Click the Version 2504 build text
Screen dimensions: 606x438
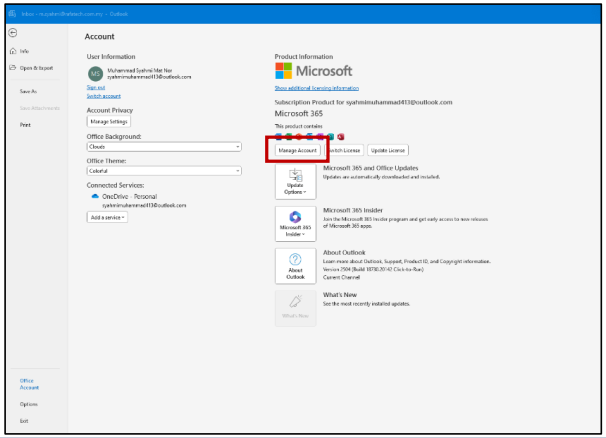pos(373,269)
